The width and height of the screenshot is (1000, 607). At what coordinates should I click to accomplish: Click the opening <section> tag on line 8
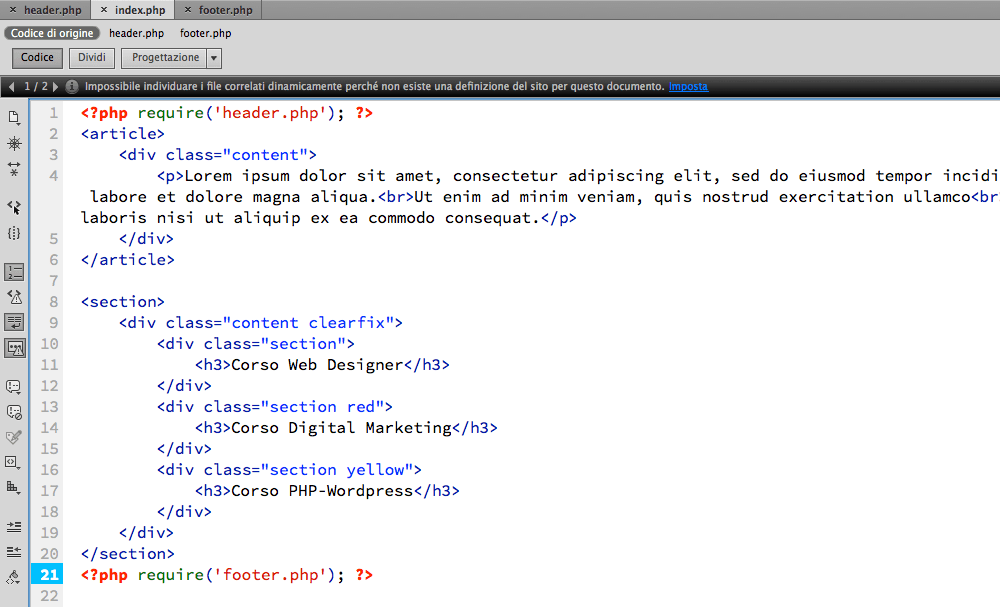tap(122, 302)
